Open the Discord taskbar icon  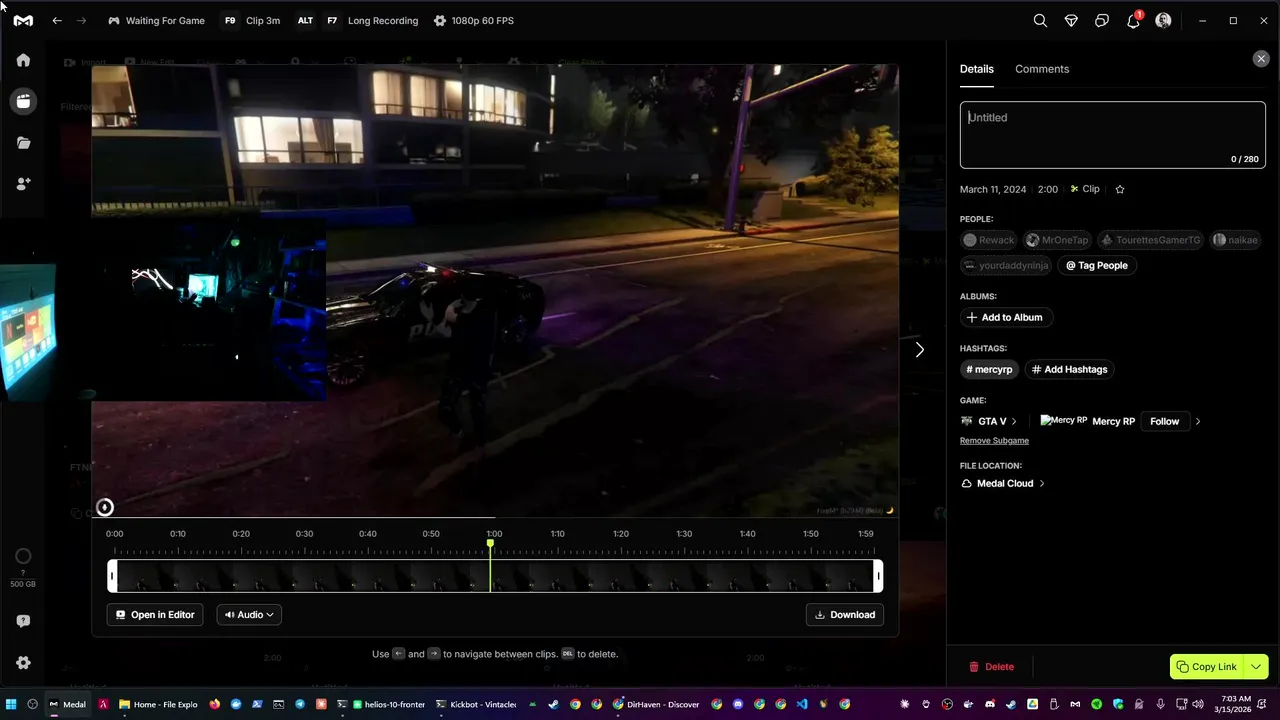click(738, 704)
